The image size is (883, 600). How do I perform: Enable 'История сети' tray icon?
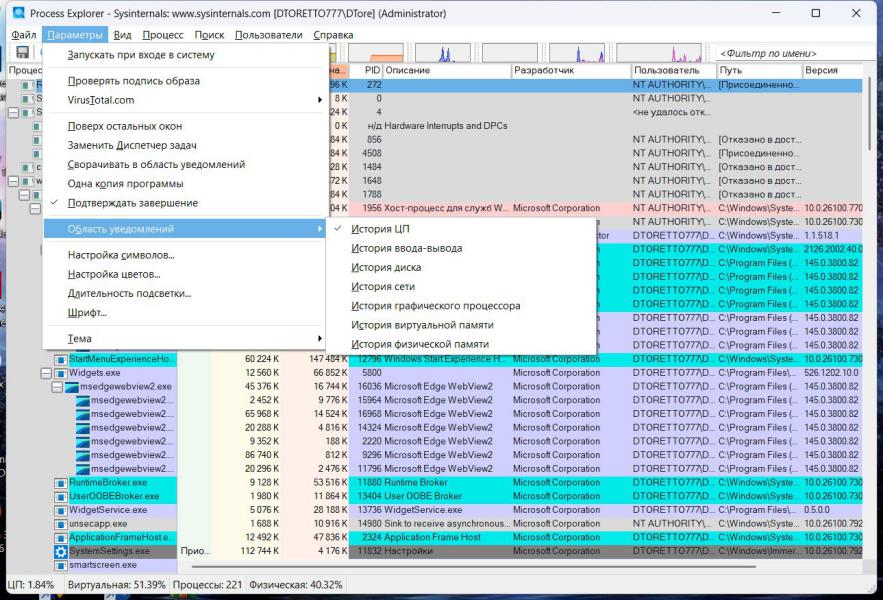point(382,287)
